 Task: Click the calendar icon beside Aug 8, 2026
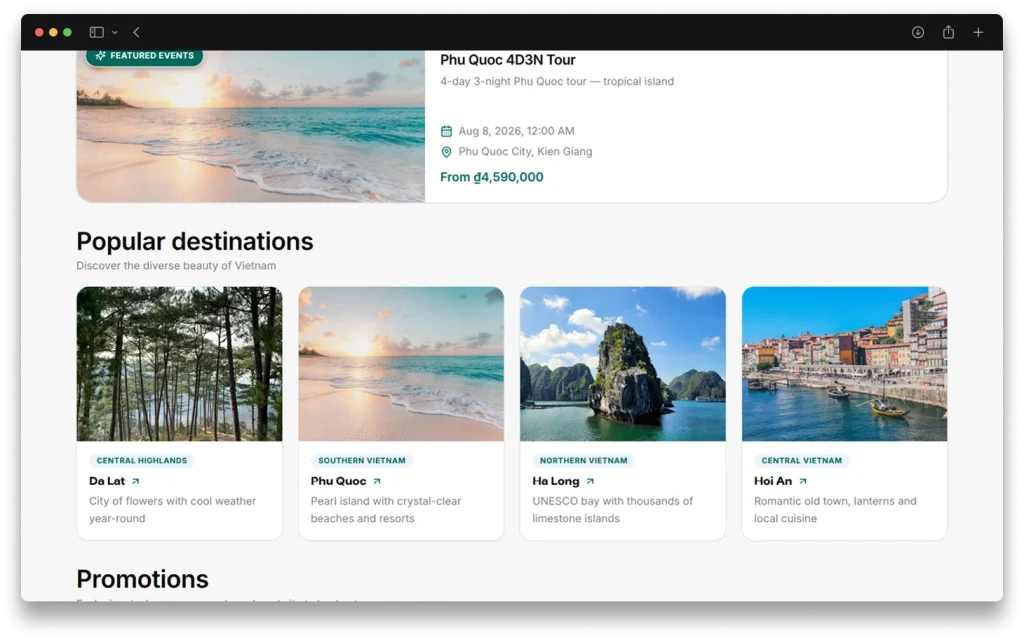[446, 131]
